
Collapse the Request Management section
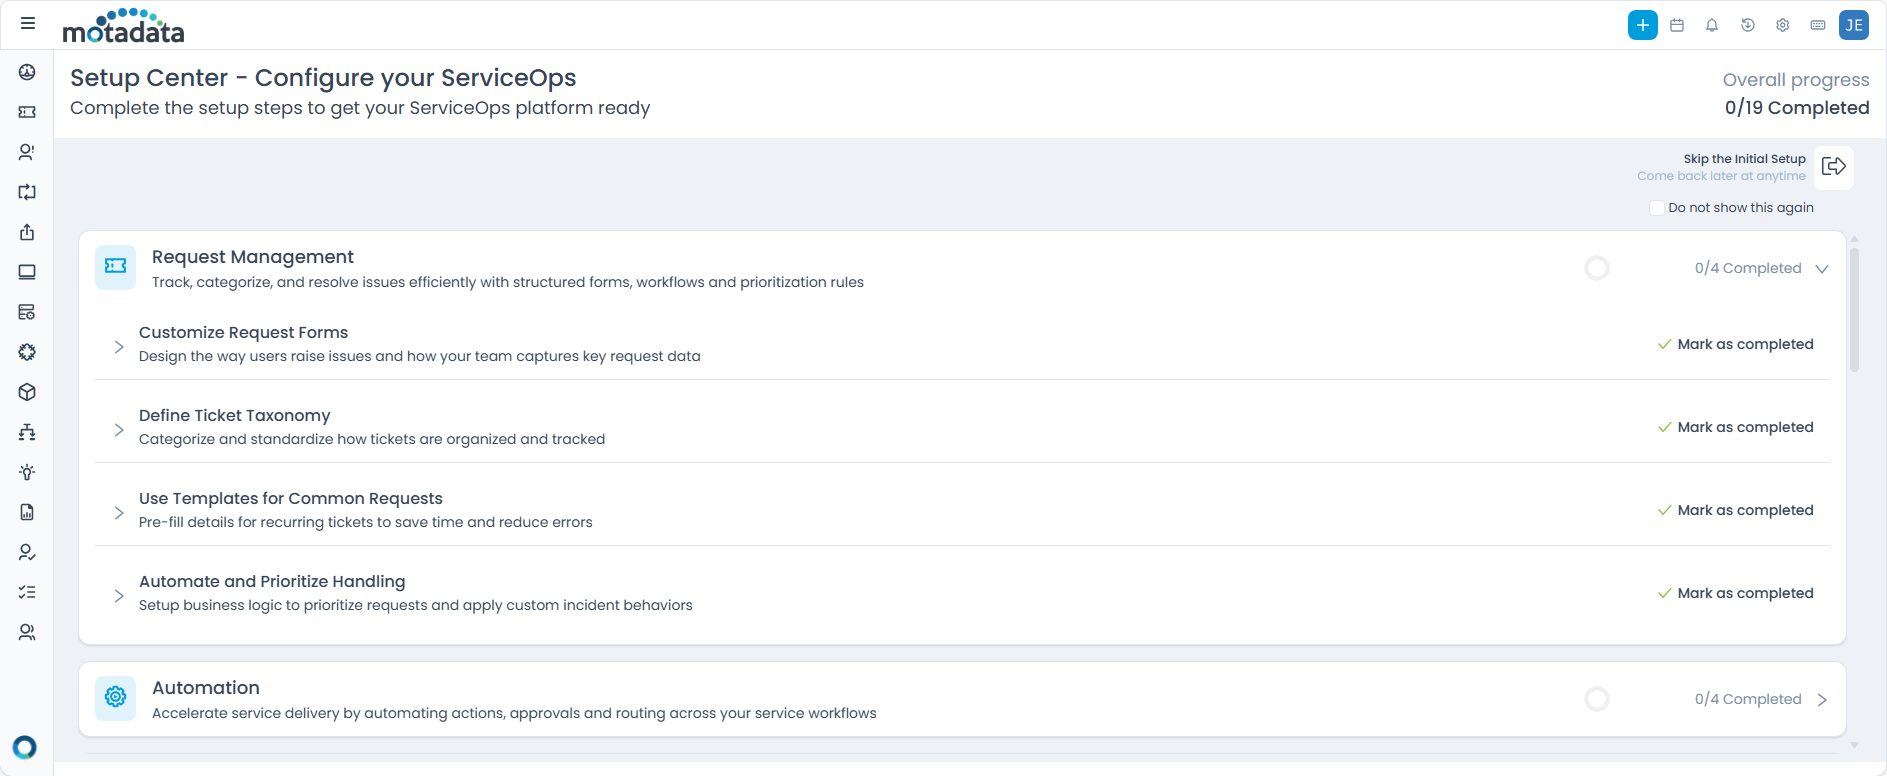pos(1821,269)
